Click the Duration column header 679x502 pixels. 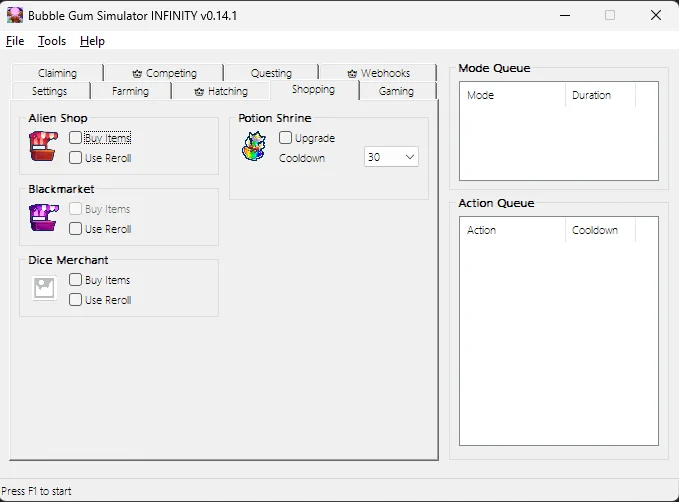[600, 95]
